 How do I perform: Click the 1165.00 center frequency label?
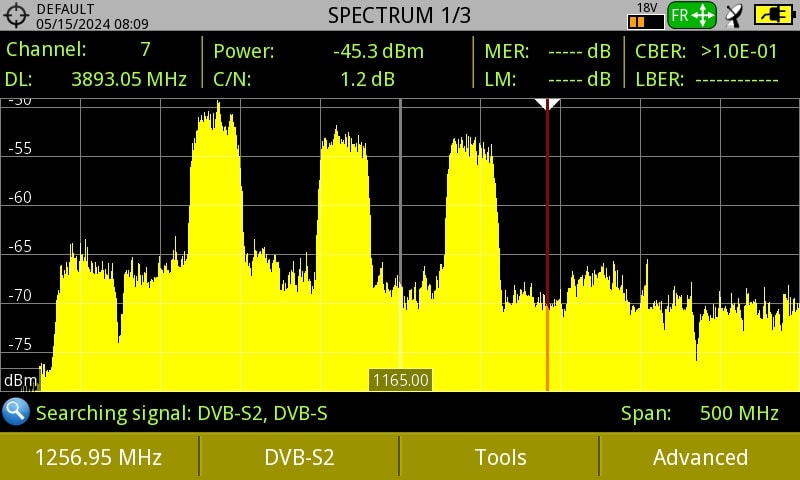click(401, 380)
